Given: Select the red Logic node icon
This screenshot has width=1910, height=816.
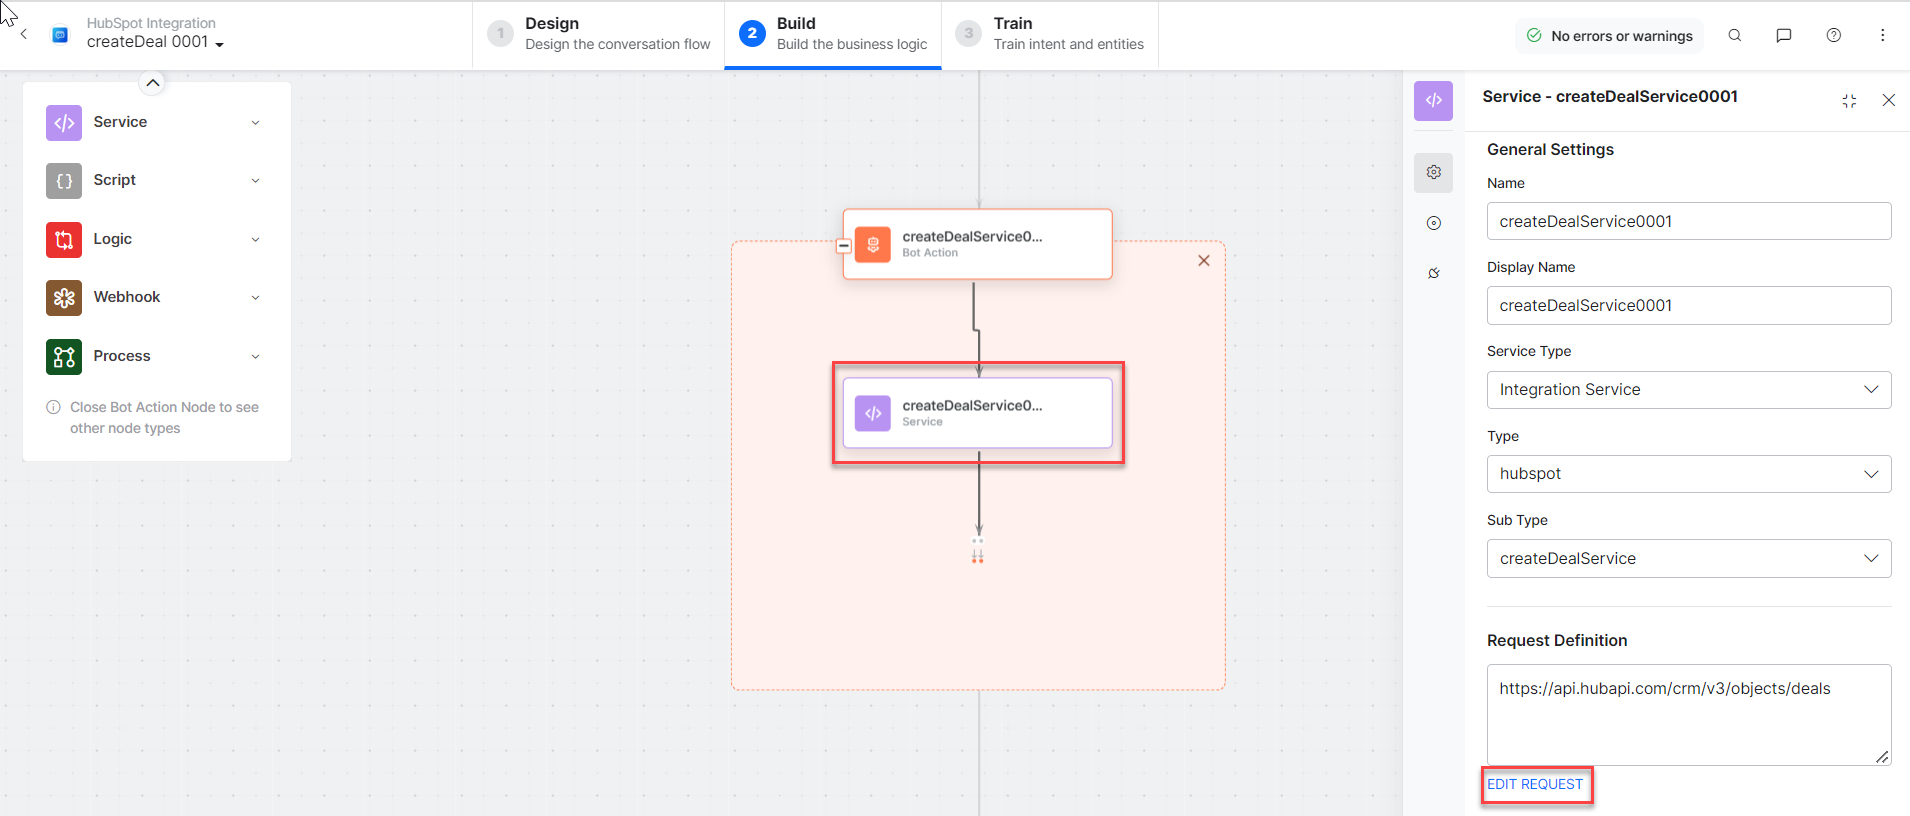Looking at the screenshot, I should click(64, 240).
